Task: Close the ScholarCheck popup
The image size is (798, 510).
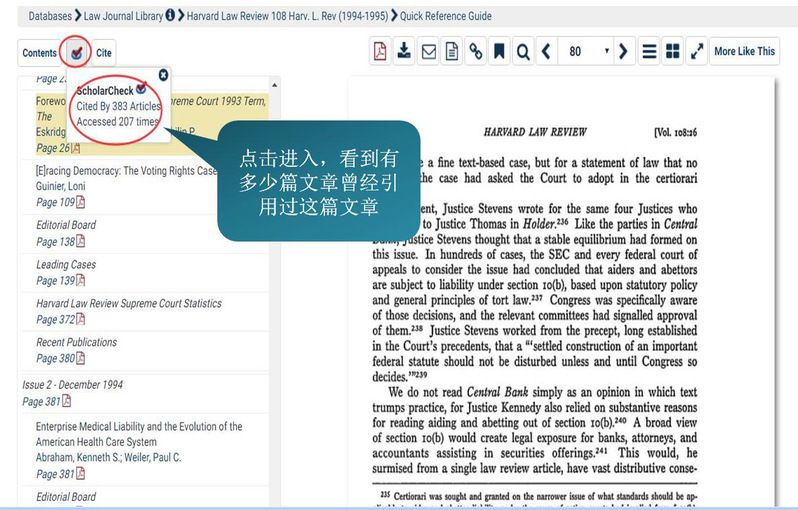Action: click(x=163, y=74)
